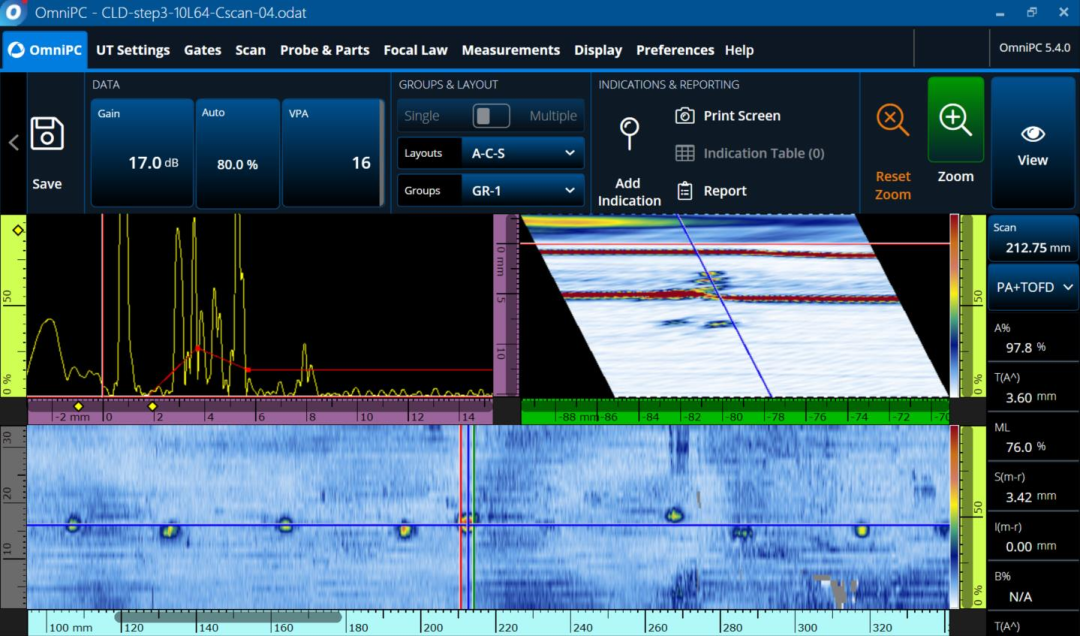The height and width of the screenshot is (636, 1080).
Task: Click the C-scan color palette bar
Action: (954, 517)
